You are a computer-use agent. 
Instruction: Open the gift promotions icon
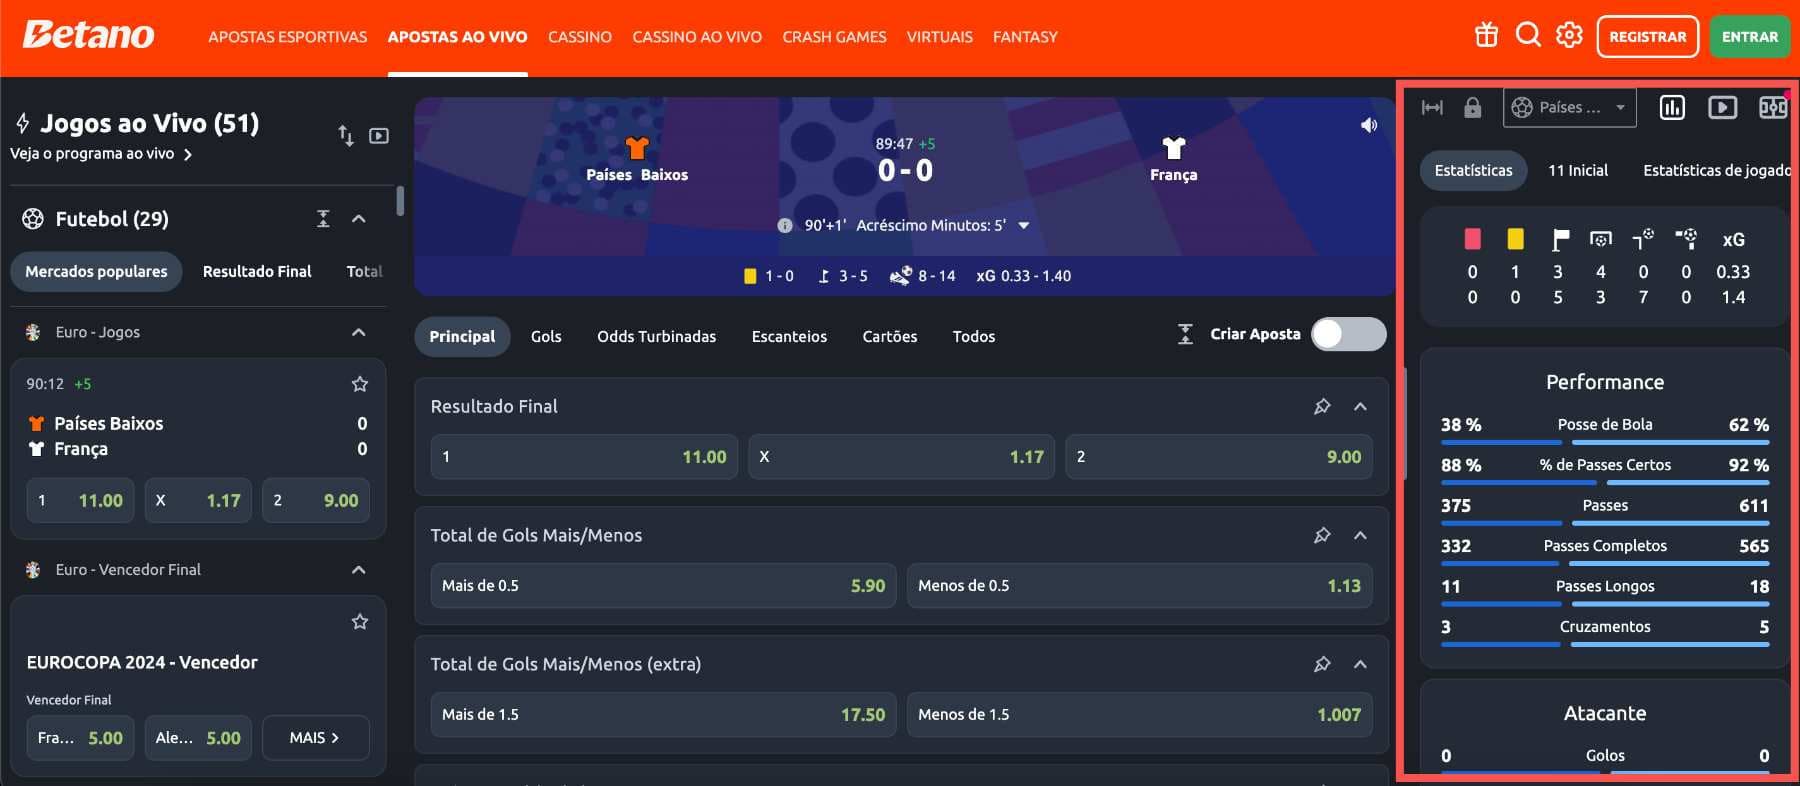coord(1486,36)
